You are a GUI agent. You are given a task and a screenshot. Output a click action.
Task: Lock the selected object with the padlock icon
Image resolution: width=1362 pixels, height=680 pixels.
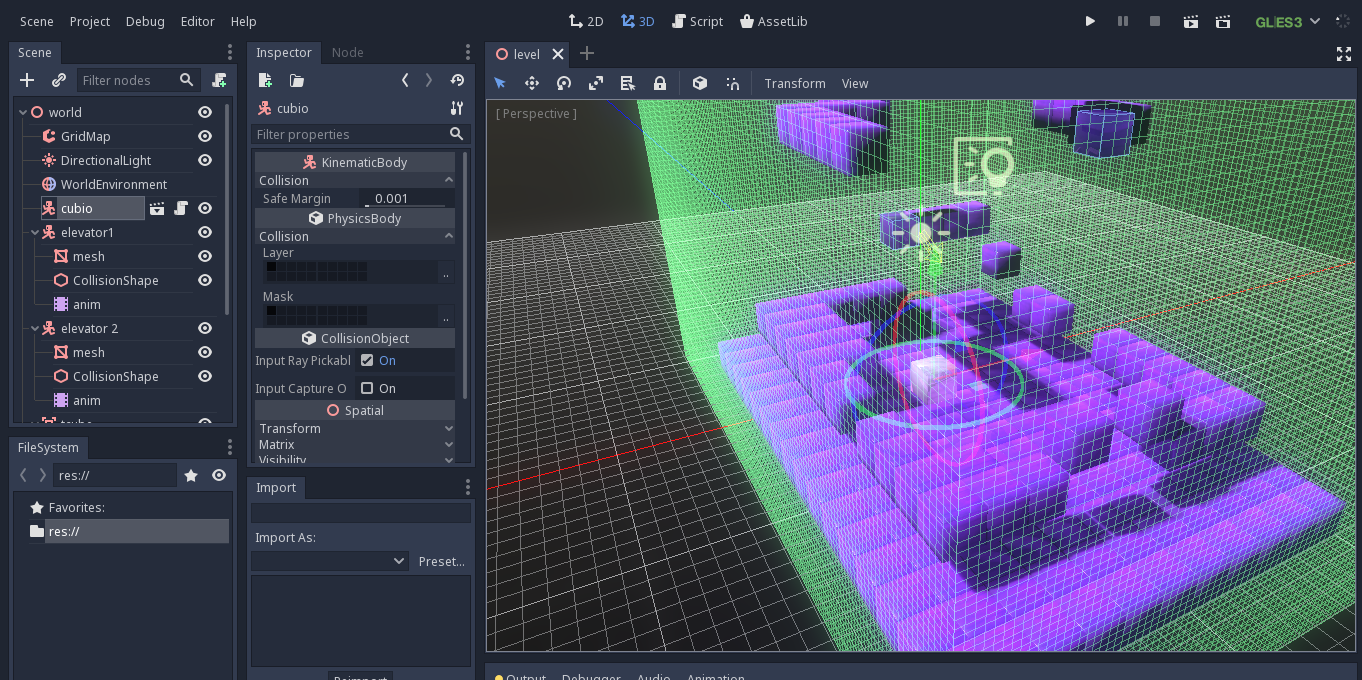coord(660,83)
